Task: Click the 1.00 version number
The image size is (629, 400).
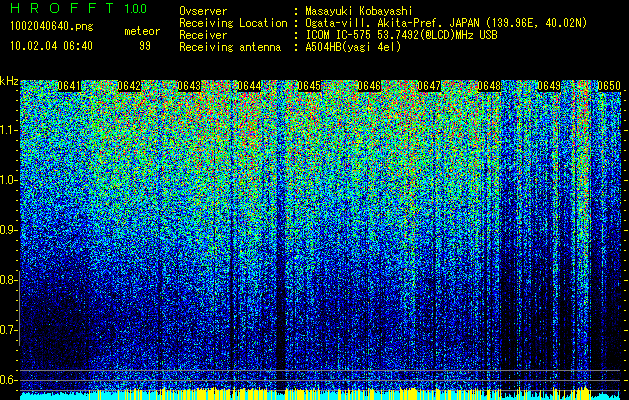Action: point(136,8)
